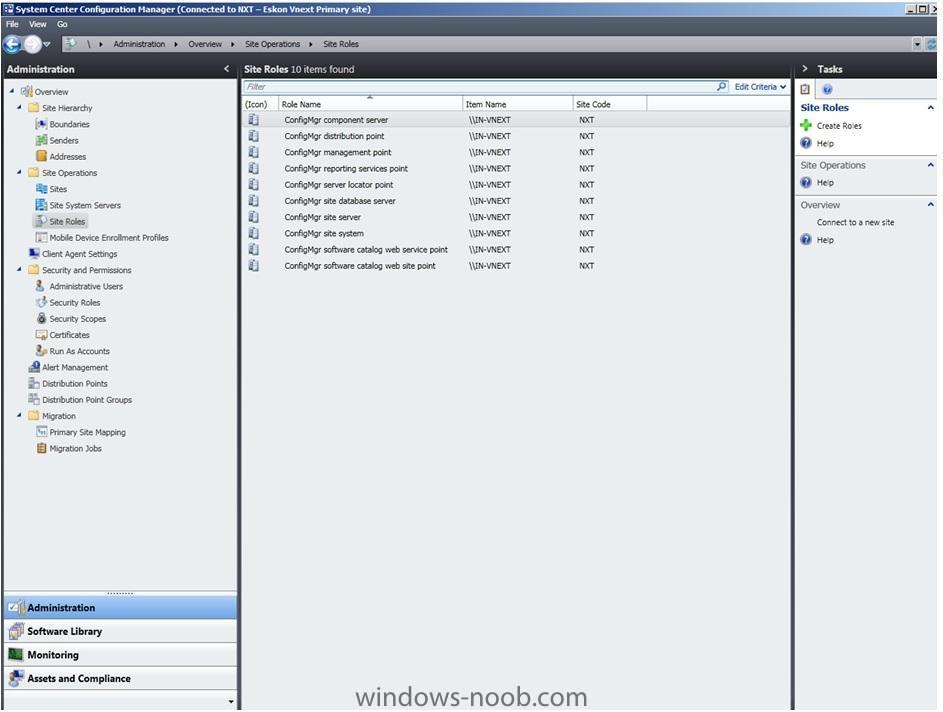Image resolution: width=943 pixels, height=712 pixels.
Task: Click Connect to a new site
Action: coord(855,222)
